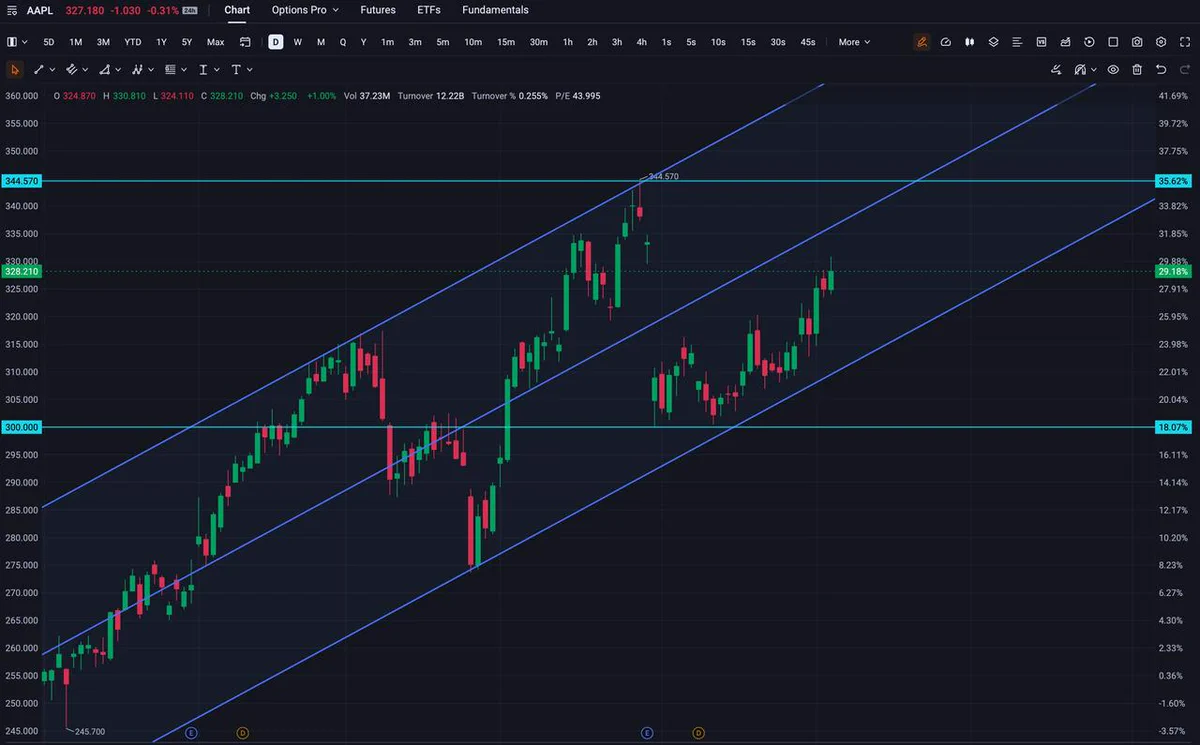The image size is (1200, 745).
Task: Set range to 5Y
Action: click(x=187, y=42)
